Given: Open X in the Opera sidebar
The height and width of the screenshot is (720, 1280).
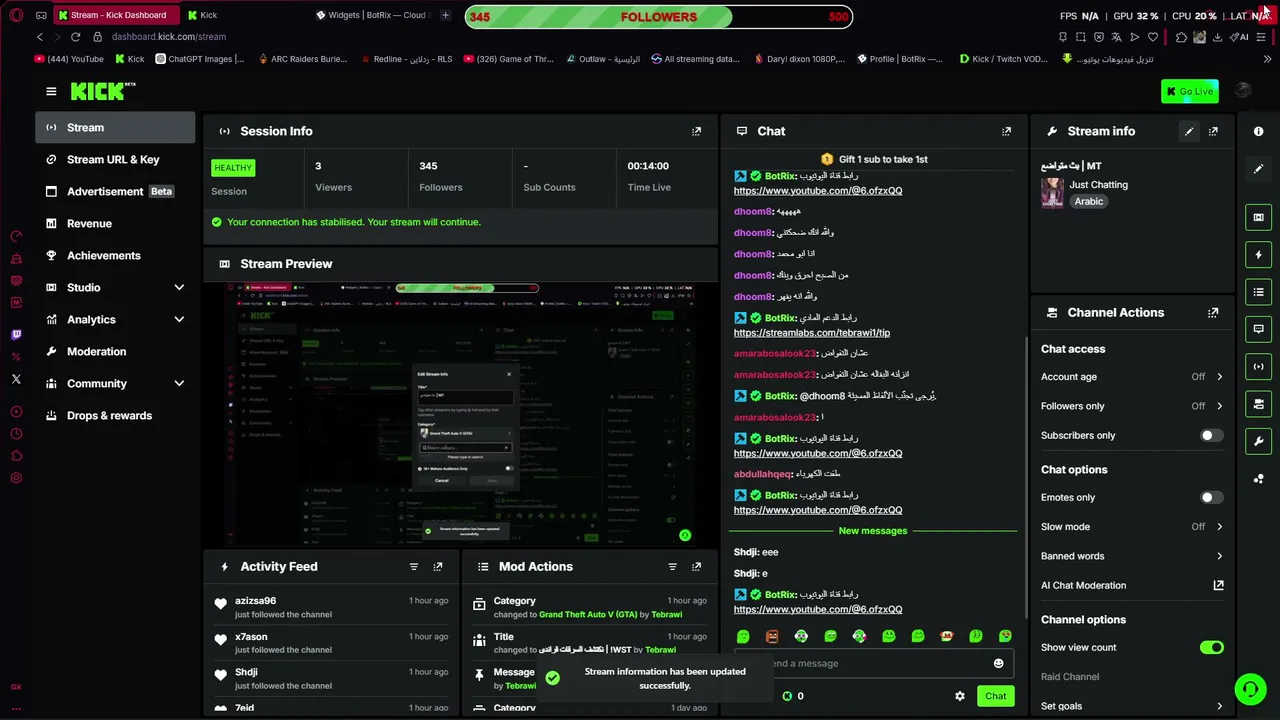Looking at the screenshot, I should coord(16,379).
